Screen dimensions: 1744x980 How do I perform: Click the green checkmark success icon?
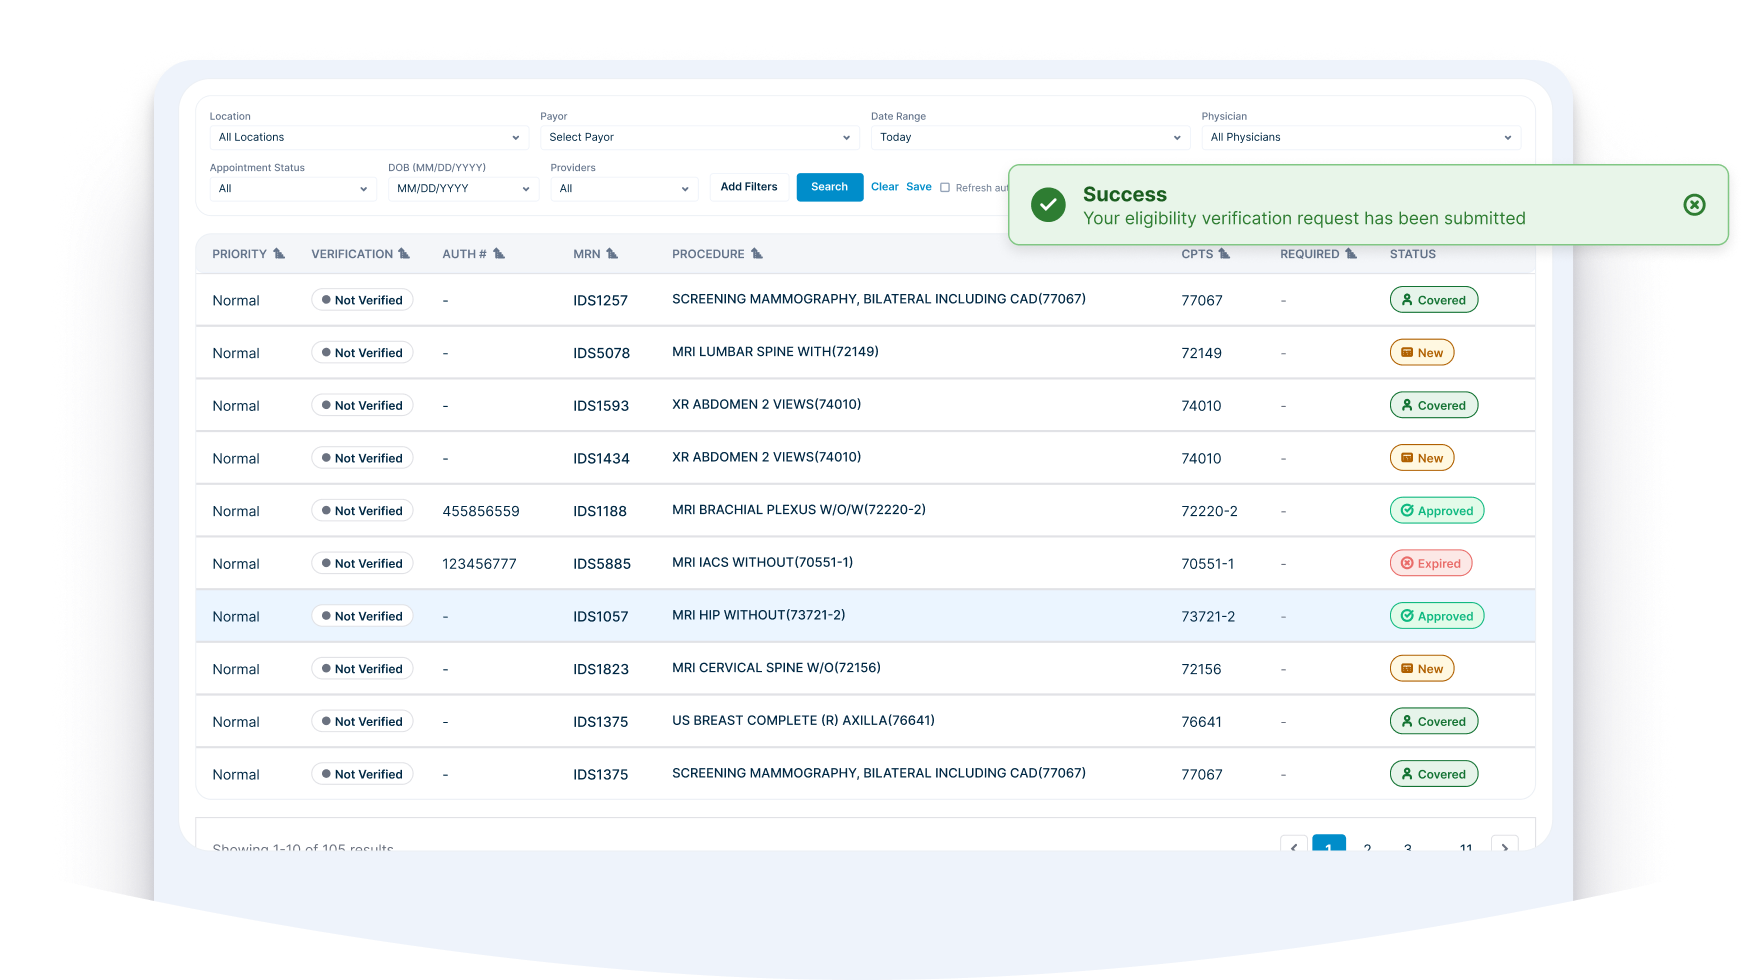point(1048,205)
